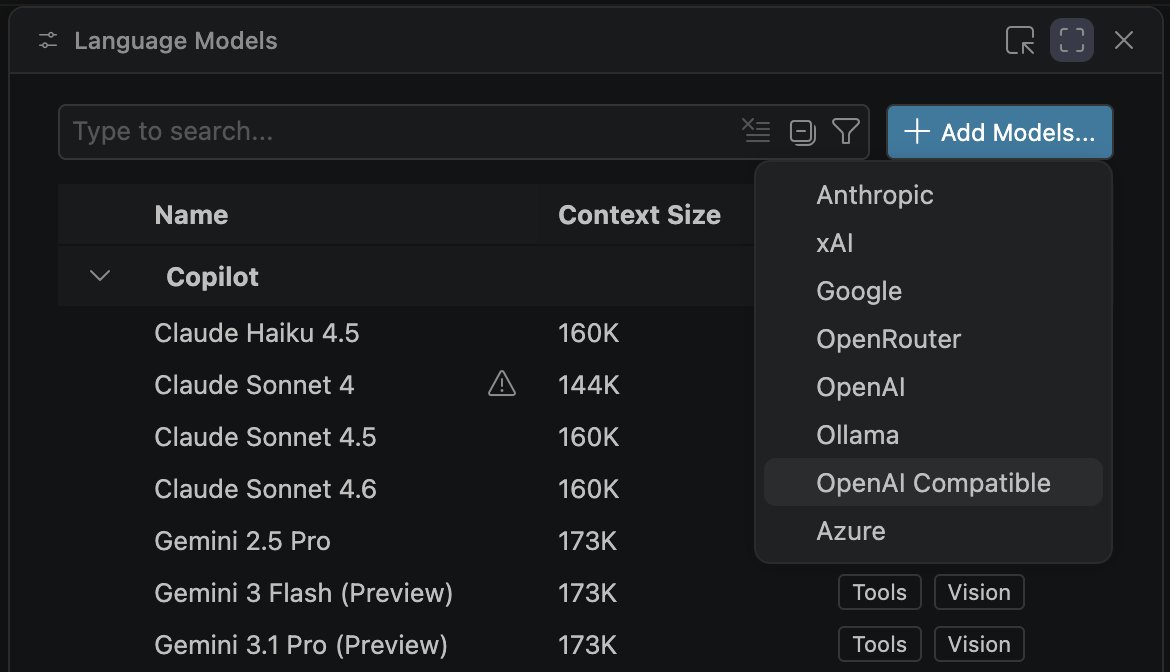The height and width of the screenshot is (672, 1170).
Task: Click the Language Models panel title
Action: (176, 40)
